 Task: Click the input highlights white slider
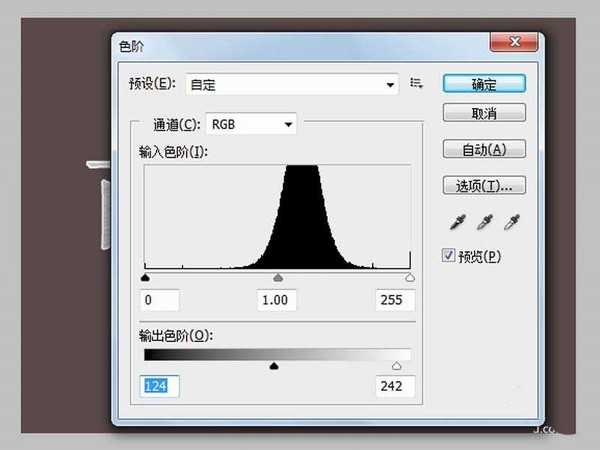(x=410, y=277)
